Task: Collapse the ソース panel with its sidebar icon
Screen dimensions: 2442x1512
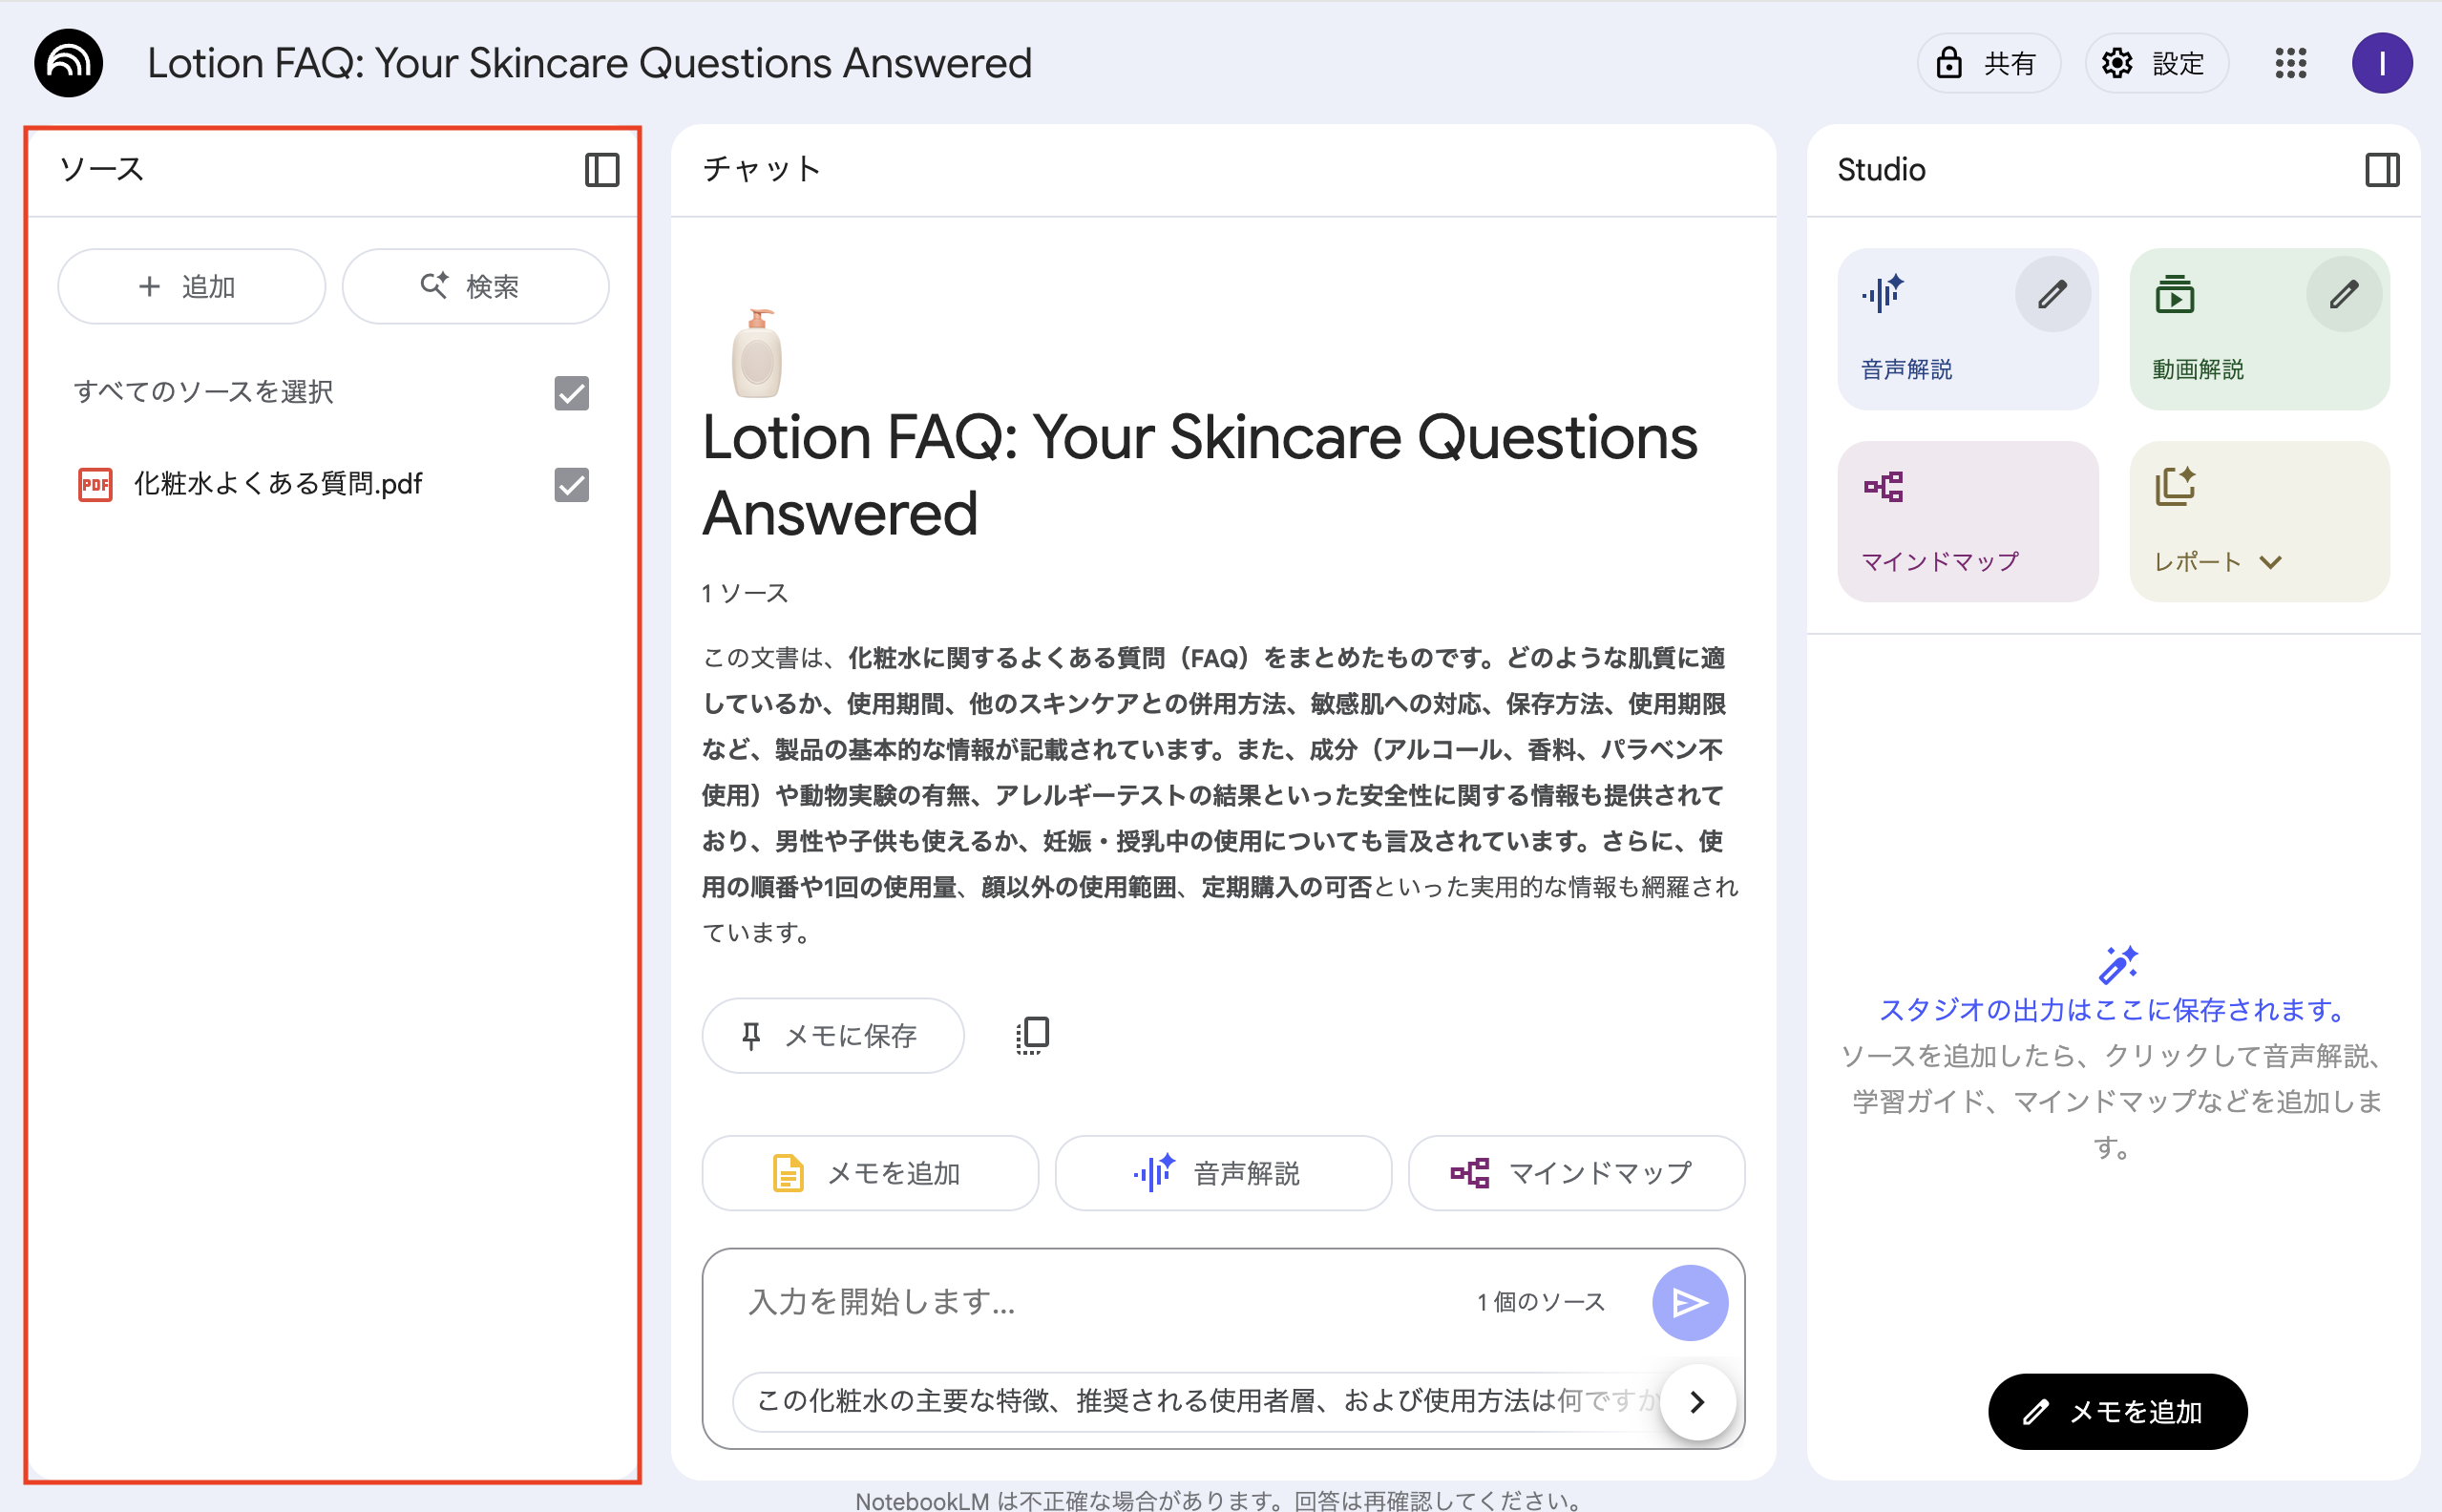Action: (601, 170)
